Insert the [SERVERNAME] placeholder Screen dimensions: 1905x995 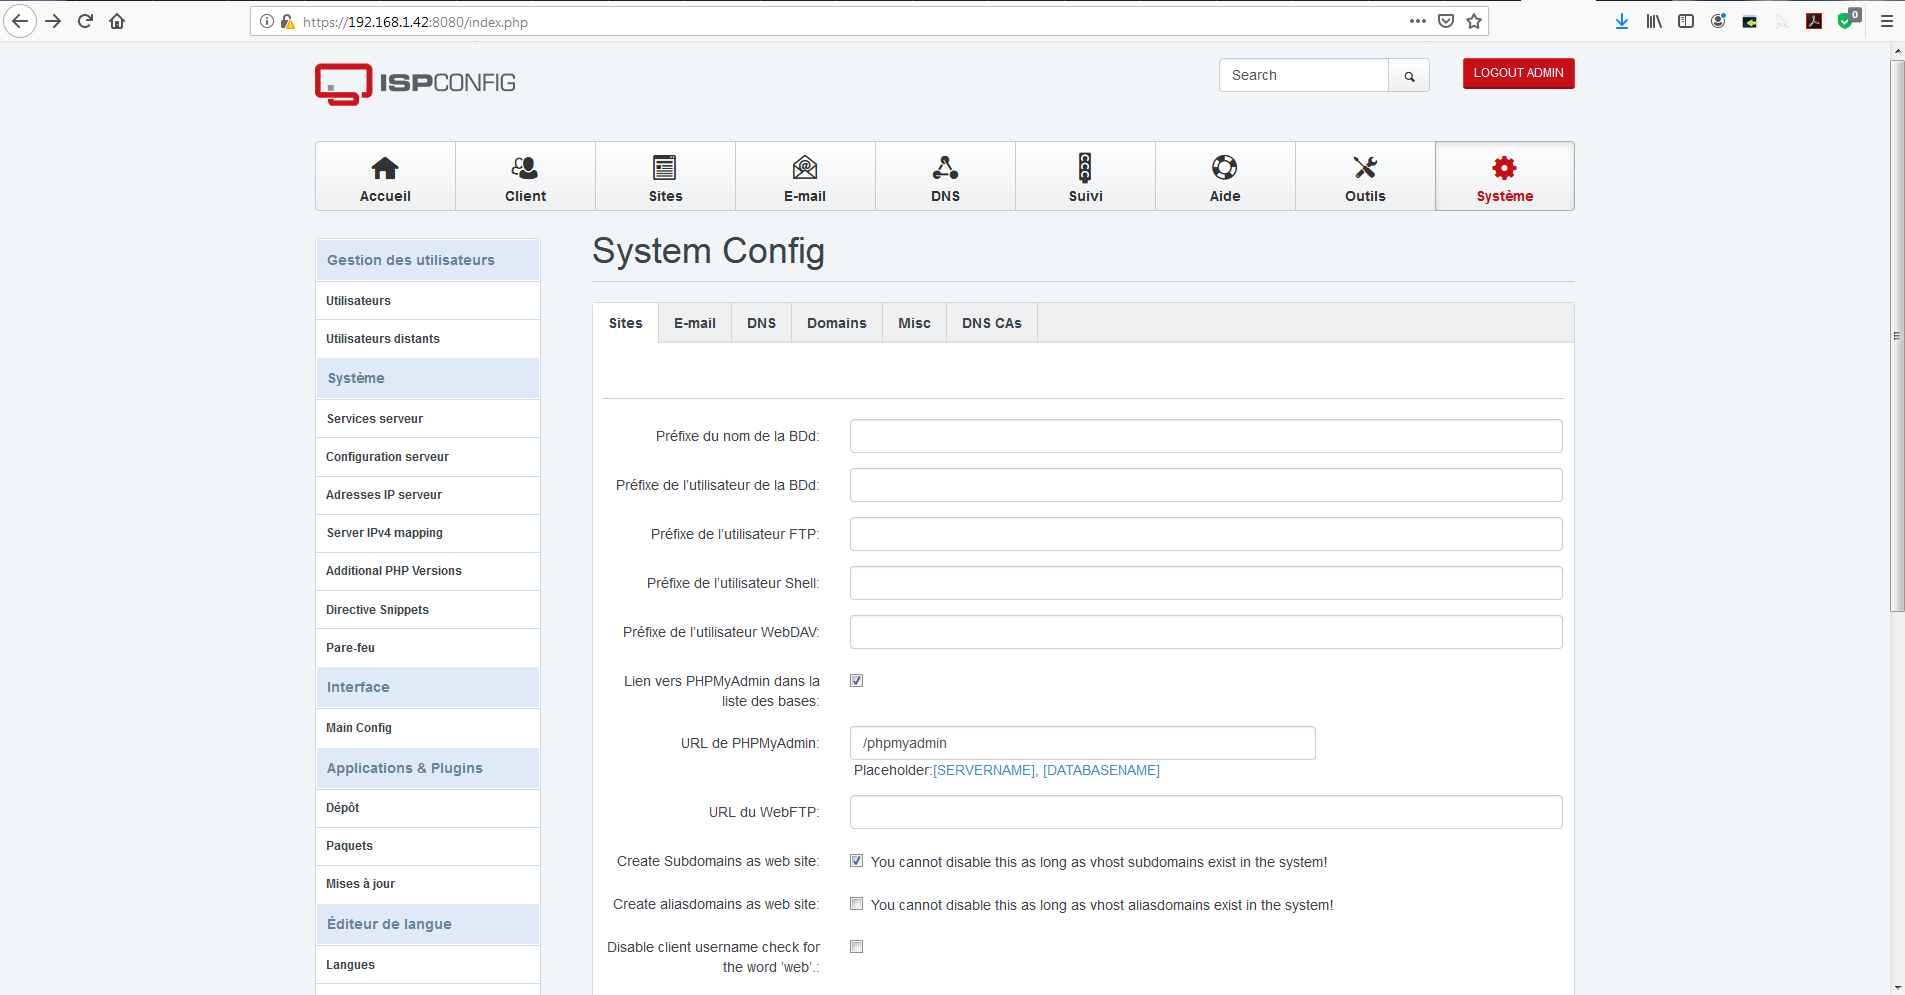[x=983, y=770]
